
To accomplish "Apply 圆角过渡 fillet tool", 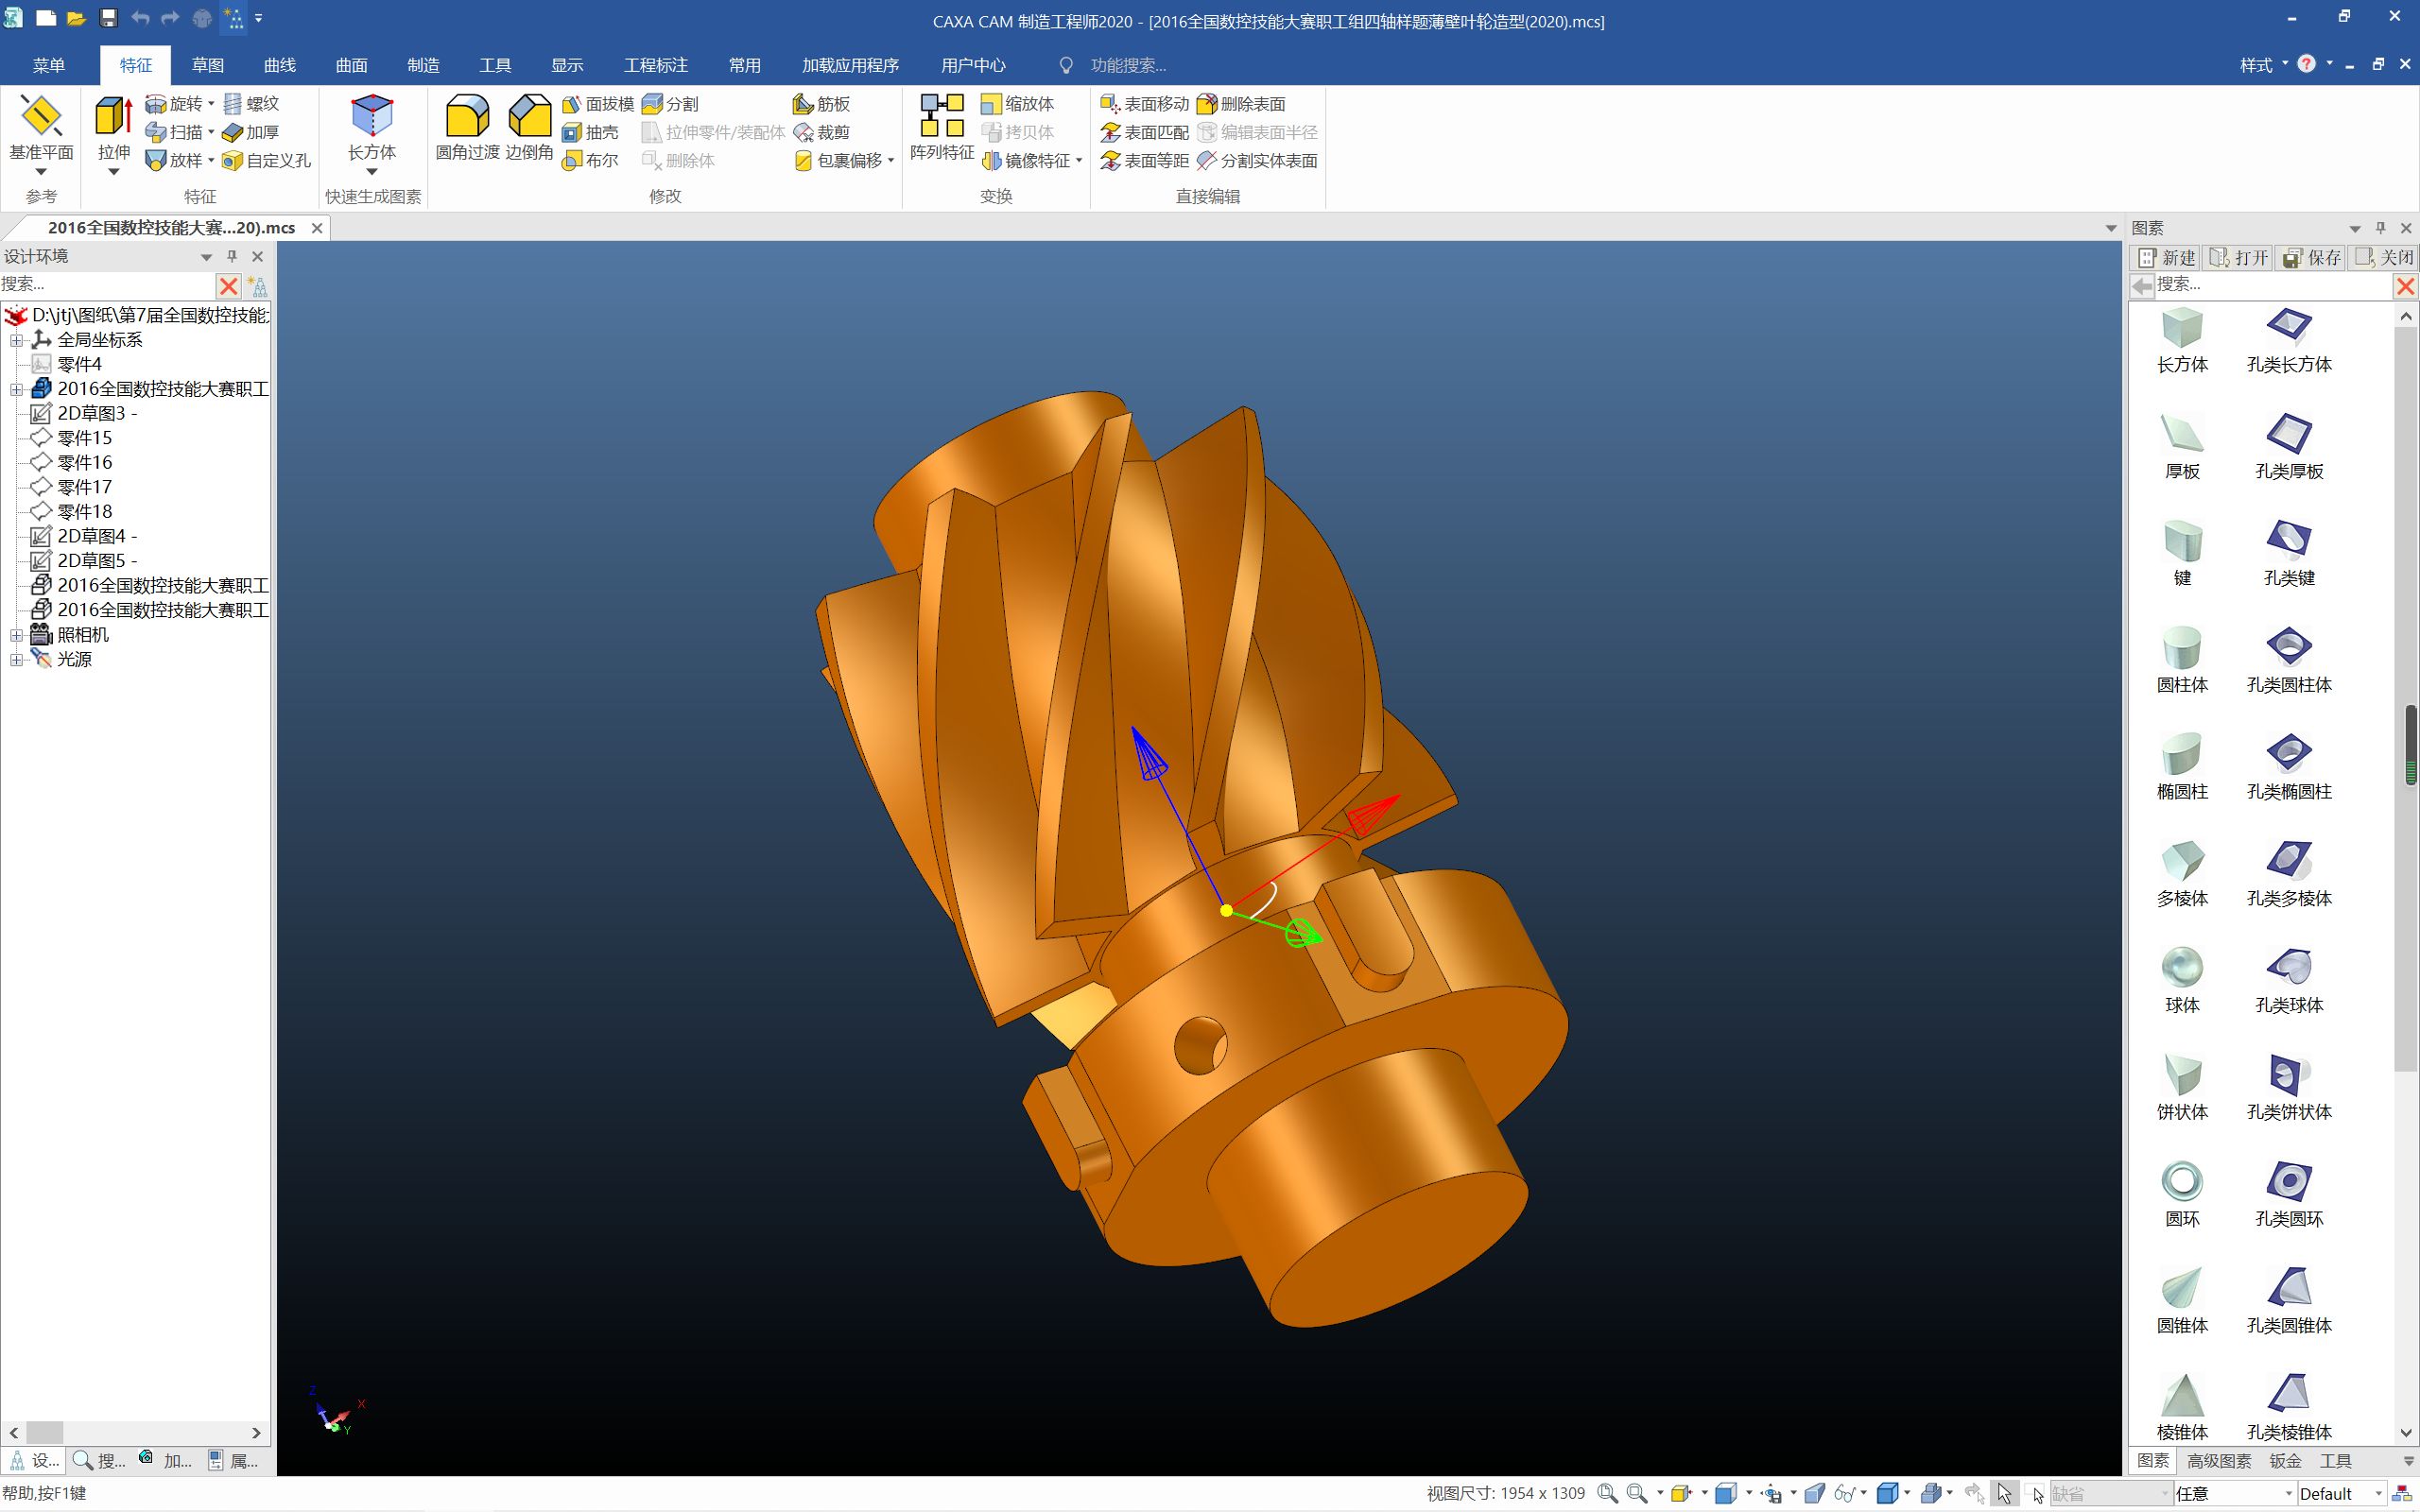I will point(467,128).
